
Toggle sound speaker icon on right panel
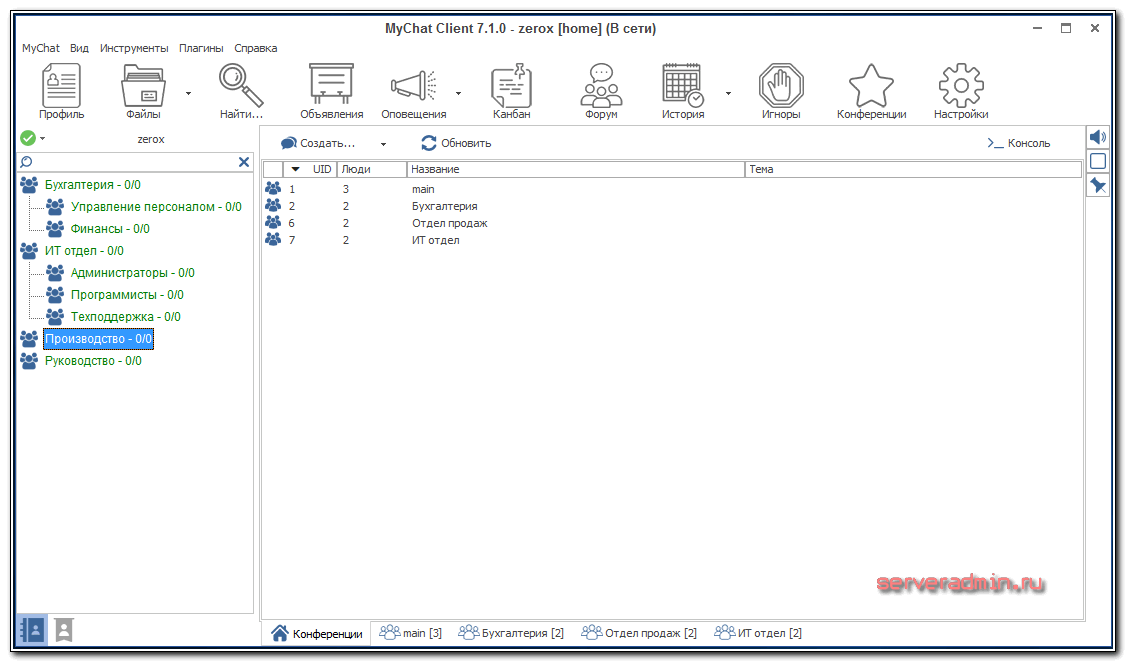point(1097,137)
